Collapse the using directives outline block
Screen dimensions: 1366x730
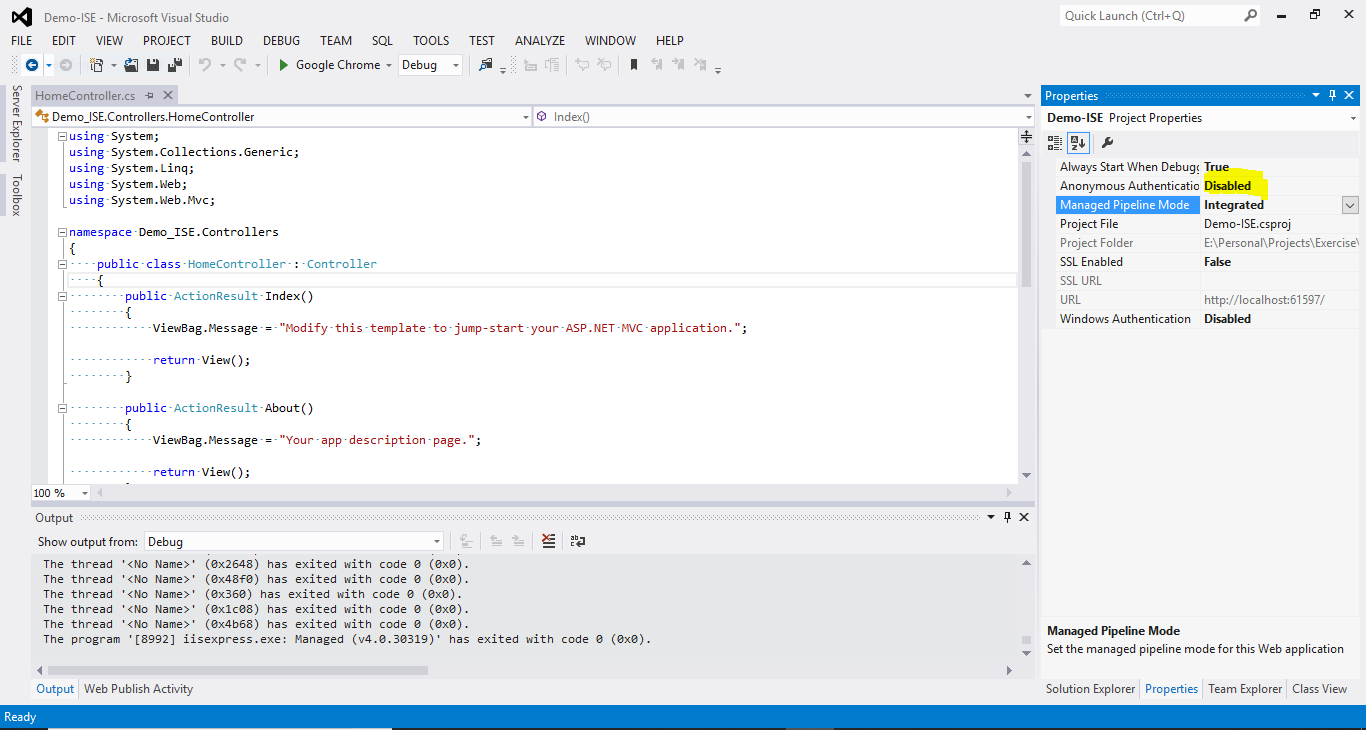62,136
